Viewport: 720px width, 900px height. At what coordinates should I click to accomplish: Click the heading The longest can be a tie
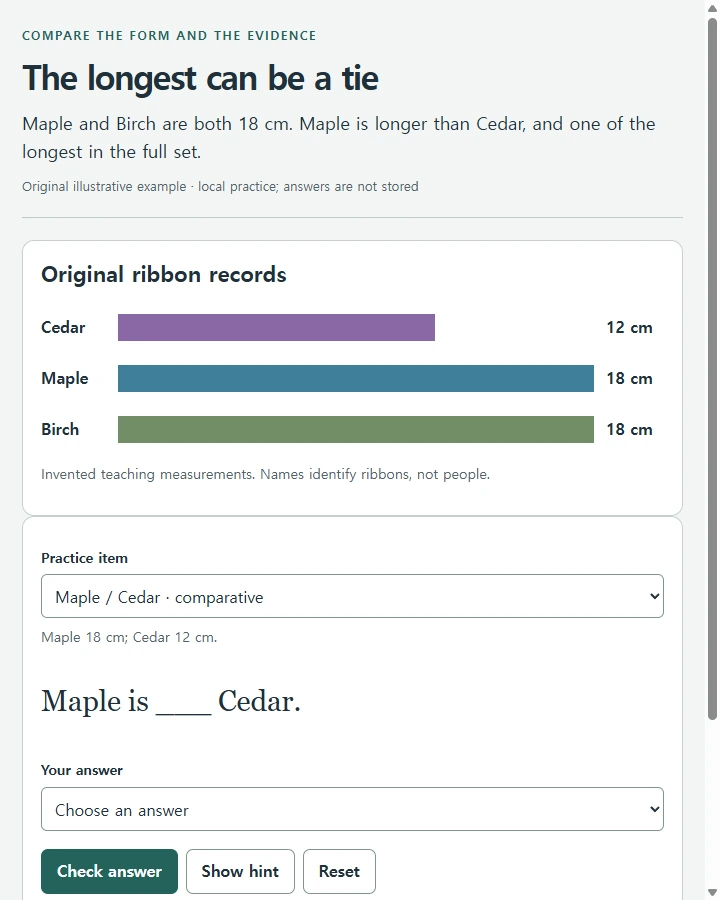(x=200, y=78)
